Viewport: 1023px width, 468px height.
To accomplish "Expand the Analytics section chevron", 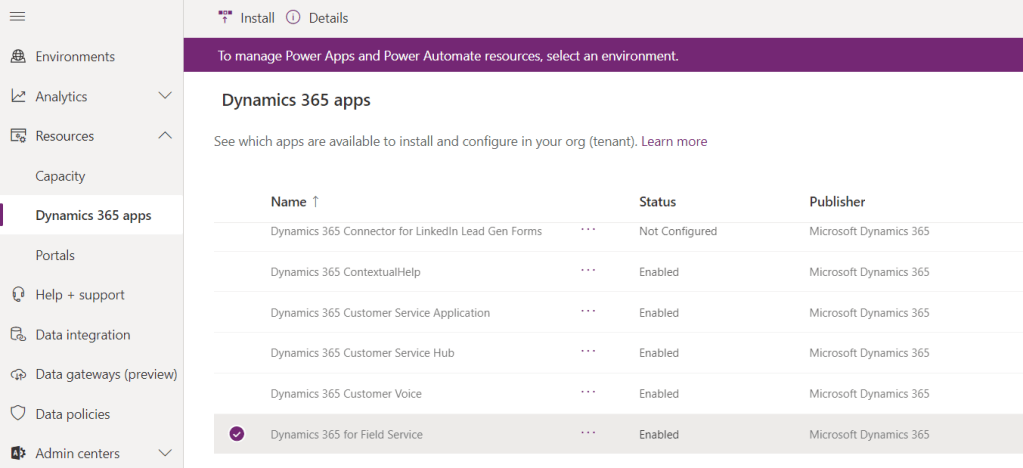I will [x=165, y=97].
